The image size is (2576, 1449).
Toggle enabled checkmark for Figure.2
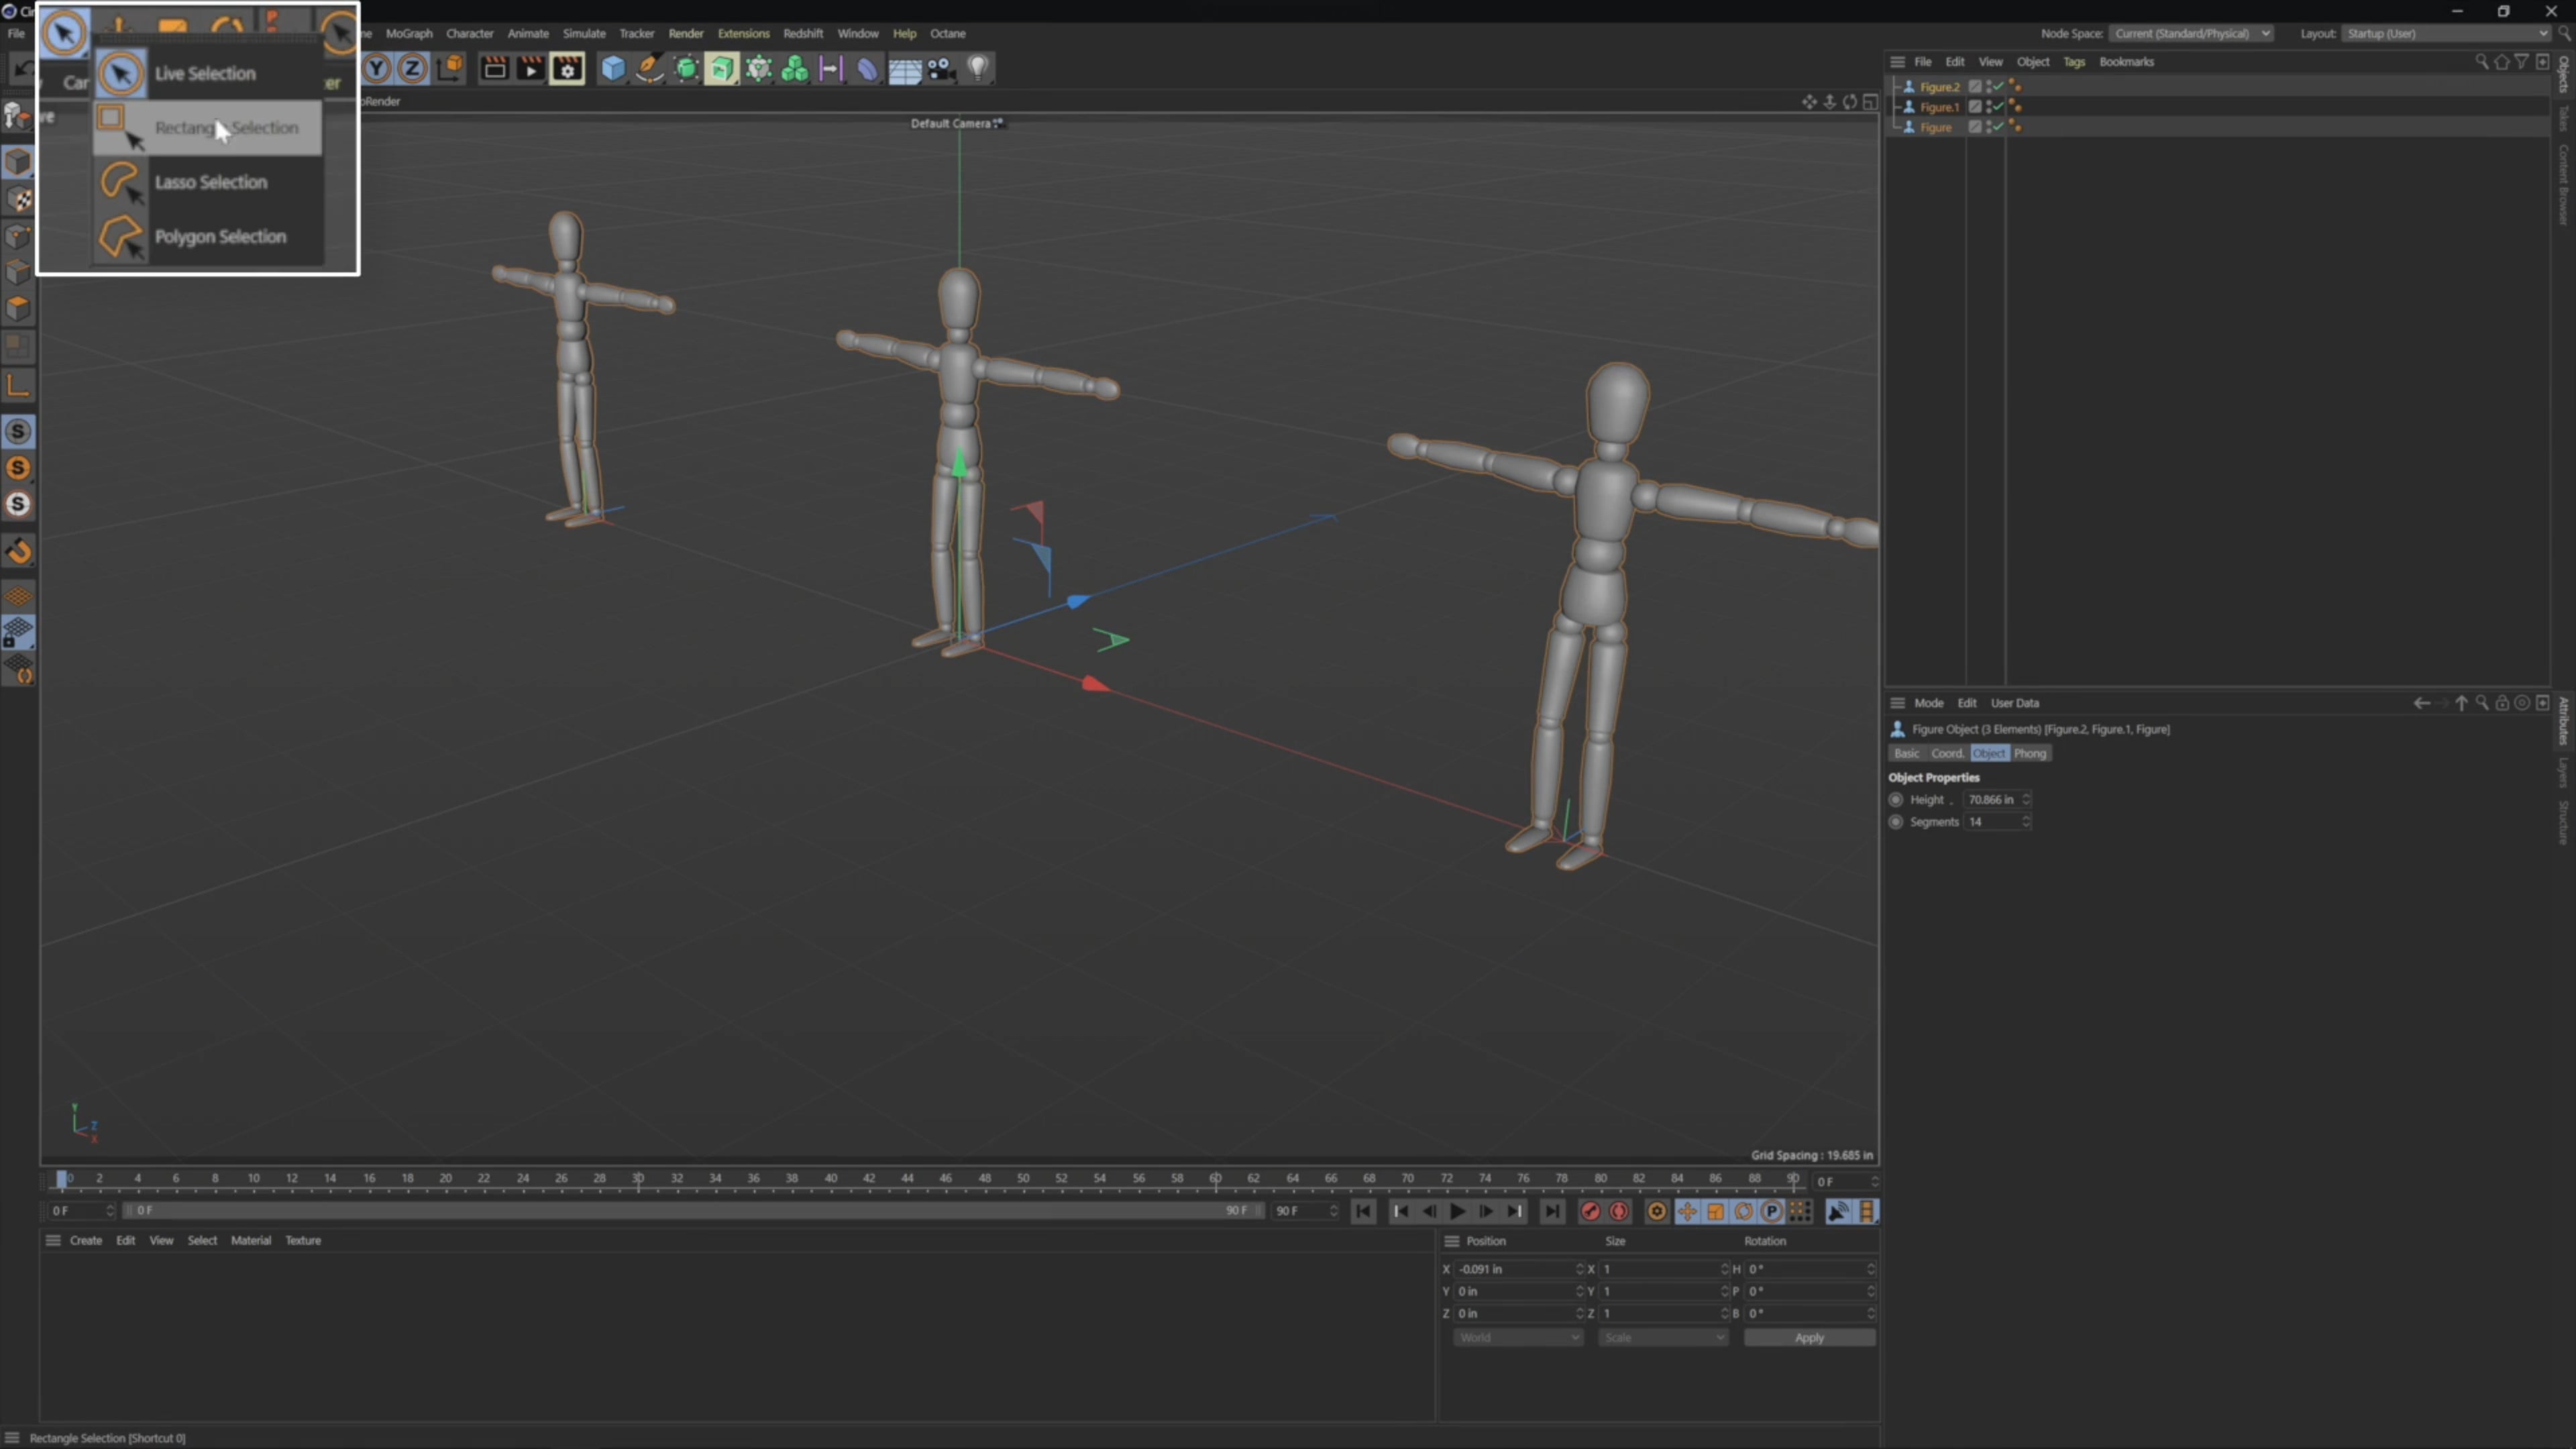(x=1998, y=86)
